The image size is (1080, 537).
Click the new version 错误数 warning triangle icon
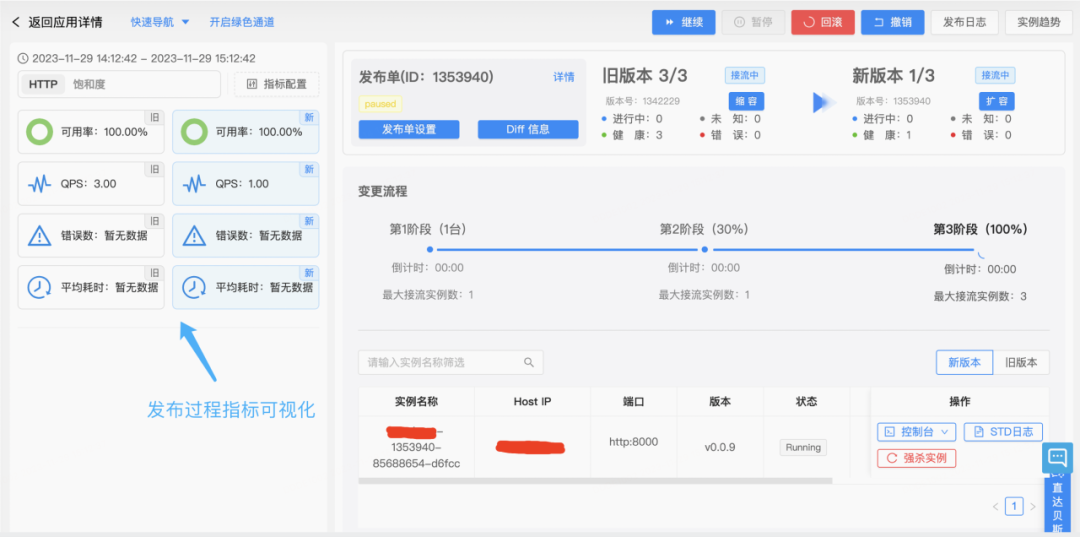[194, 235]
